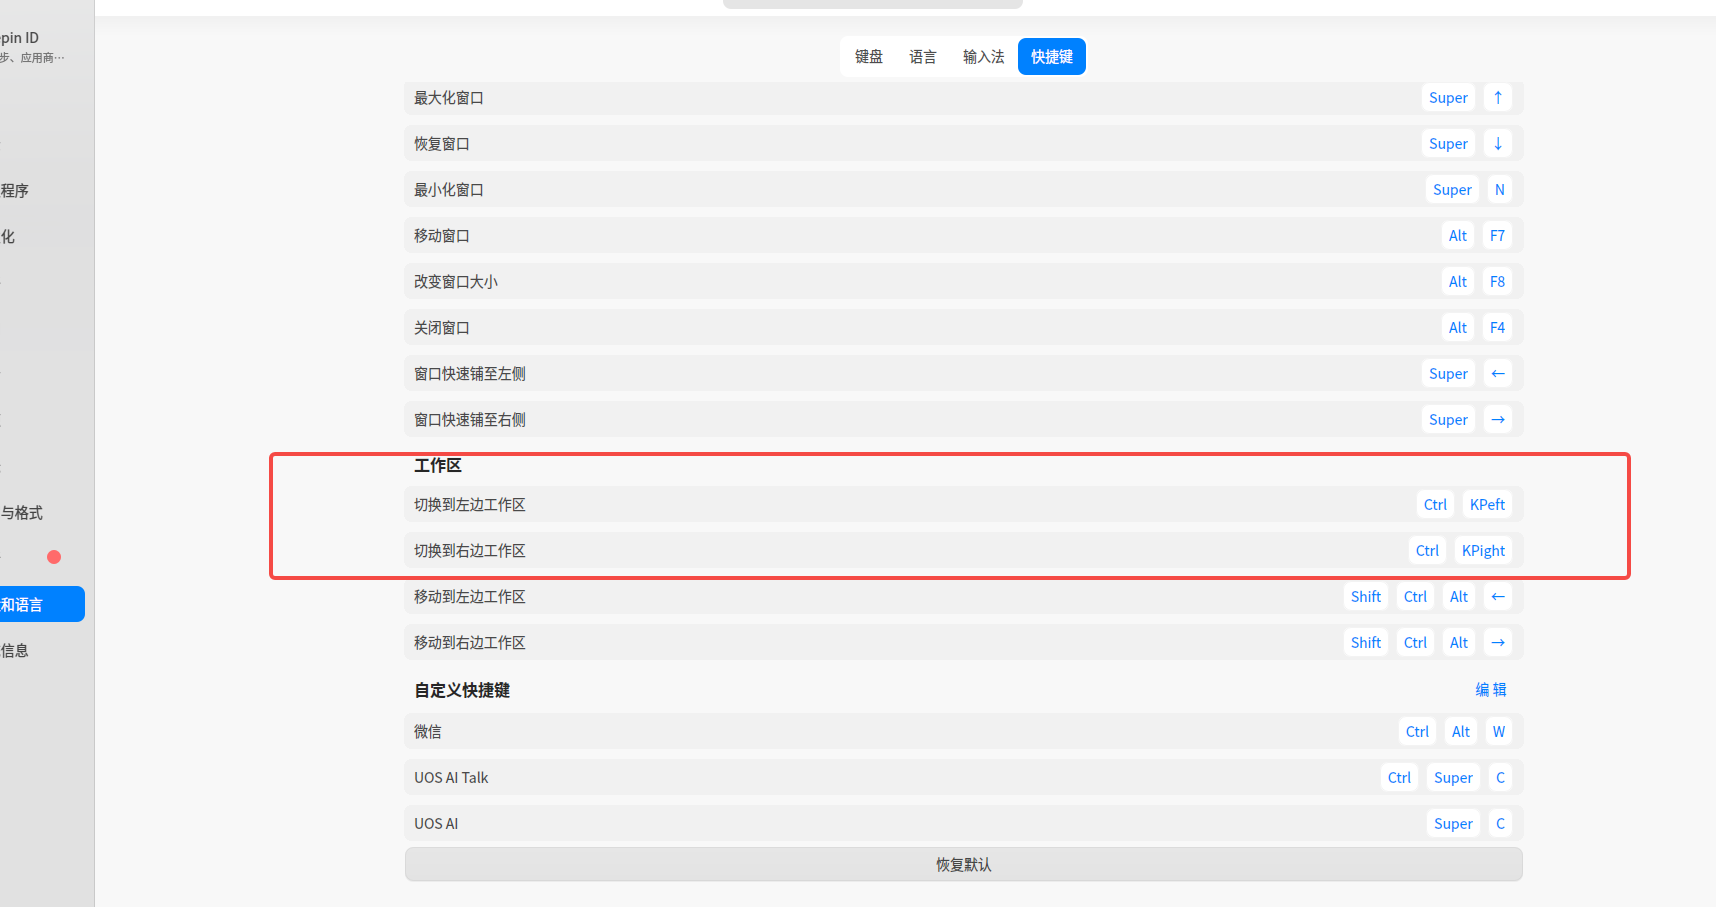Click the 恢复默认 button
The height and width of the screenshot is (907, 1716).
point(964,865)
